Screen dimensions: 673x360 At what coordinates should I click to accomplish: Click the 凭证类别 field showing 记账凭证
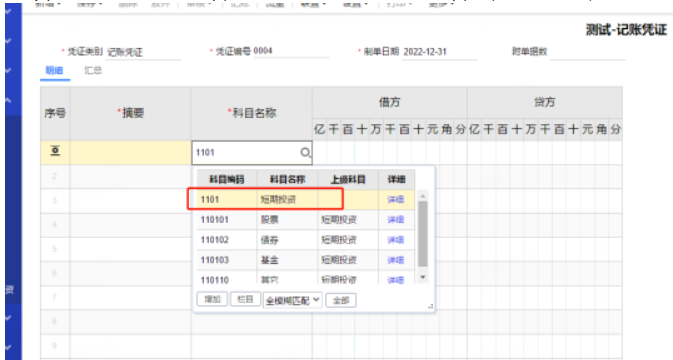coord(143,52)
